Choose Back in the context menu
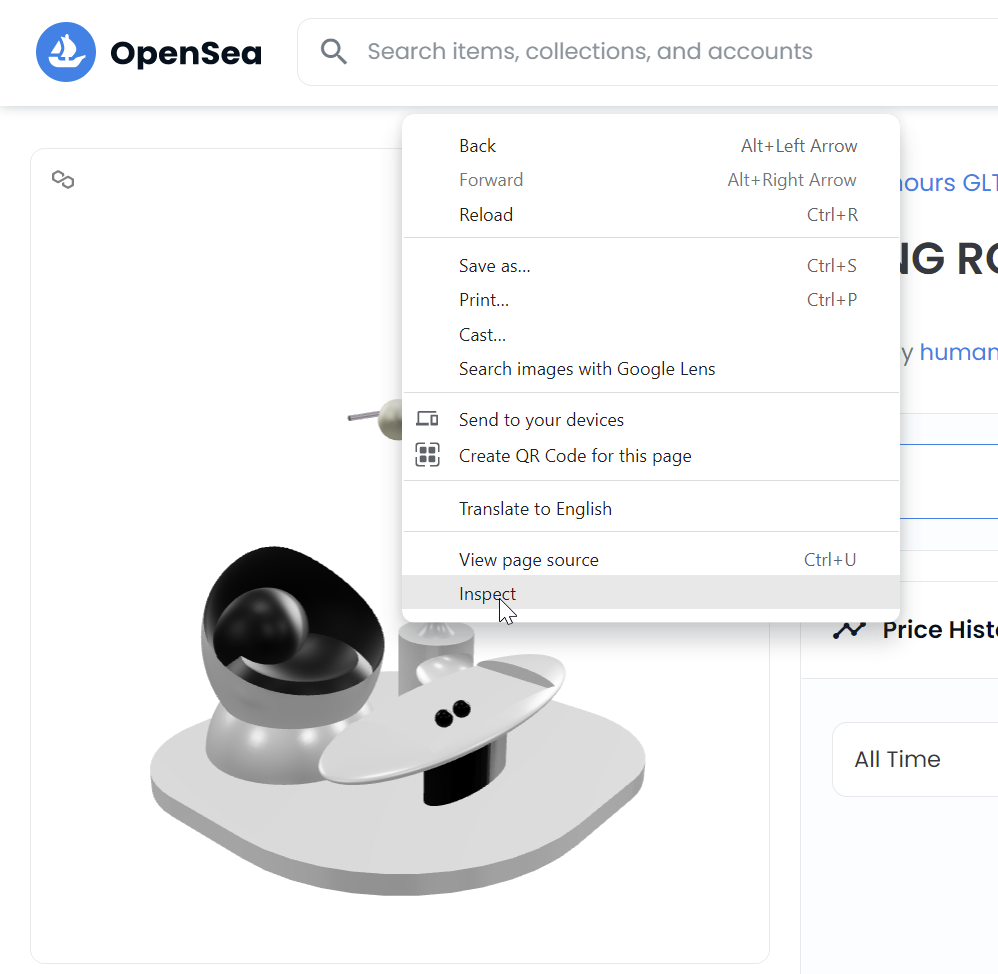Screen dimensions: 998x974 point(650,146)
